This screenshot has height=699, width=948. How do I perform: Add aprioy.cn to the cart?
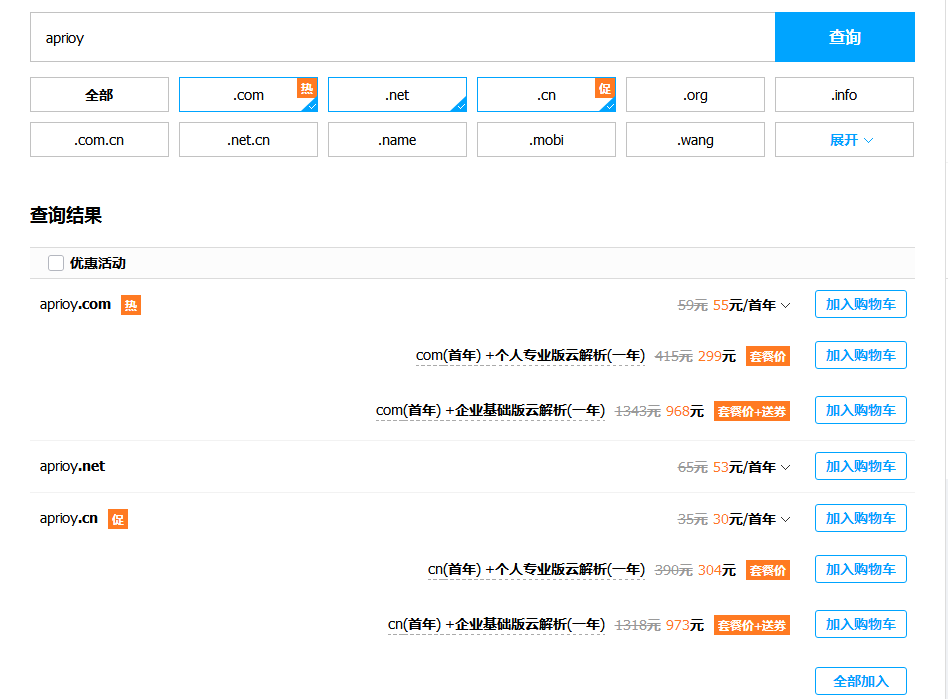(860, 518)
